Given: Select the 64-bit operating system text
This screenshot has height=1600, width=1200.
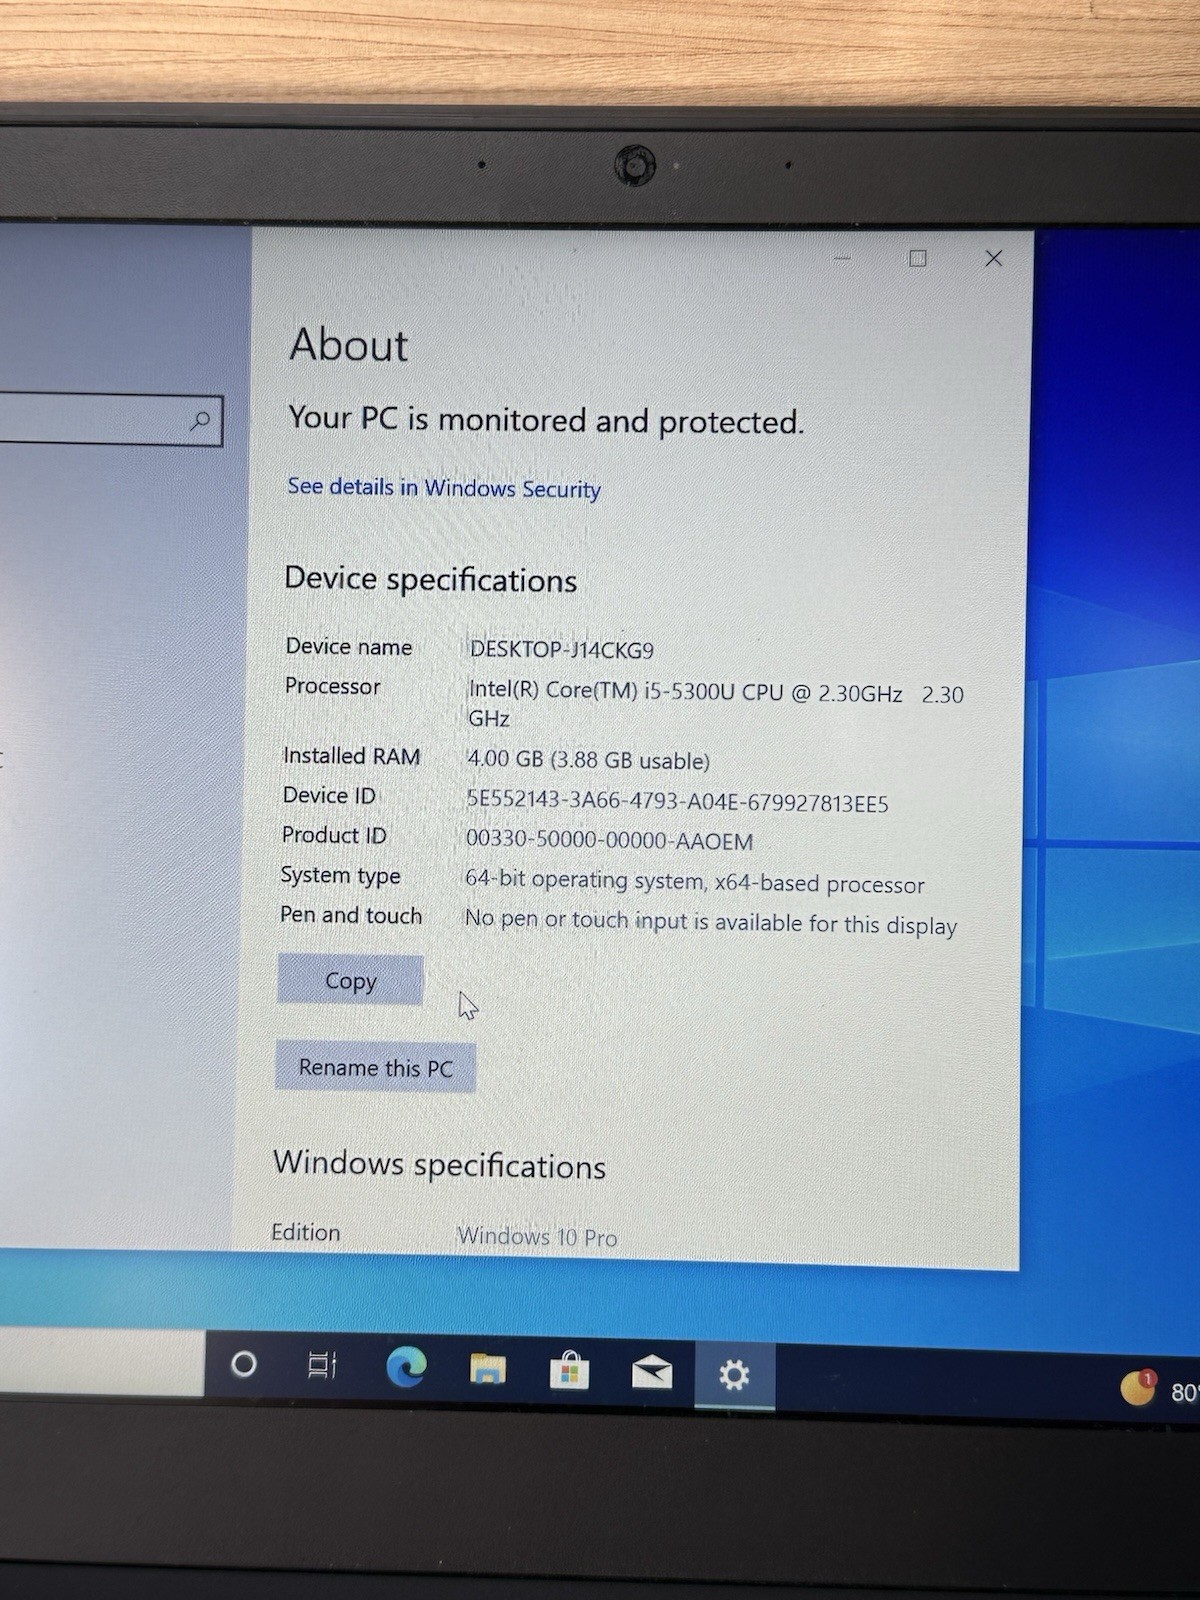Looking at the screenshot, I should pyautogui.click(x=694, y=882).
